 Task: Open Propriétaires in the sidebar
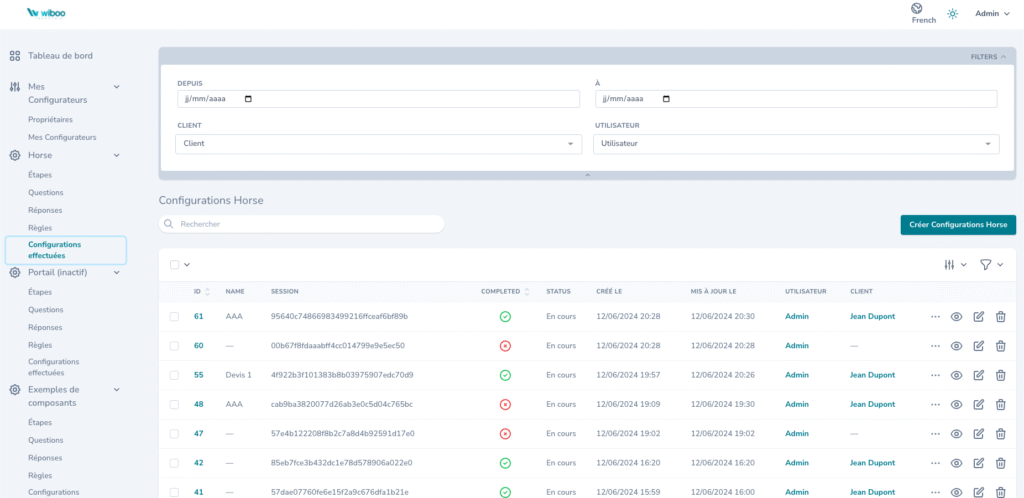(x=50, y=119)
